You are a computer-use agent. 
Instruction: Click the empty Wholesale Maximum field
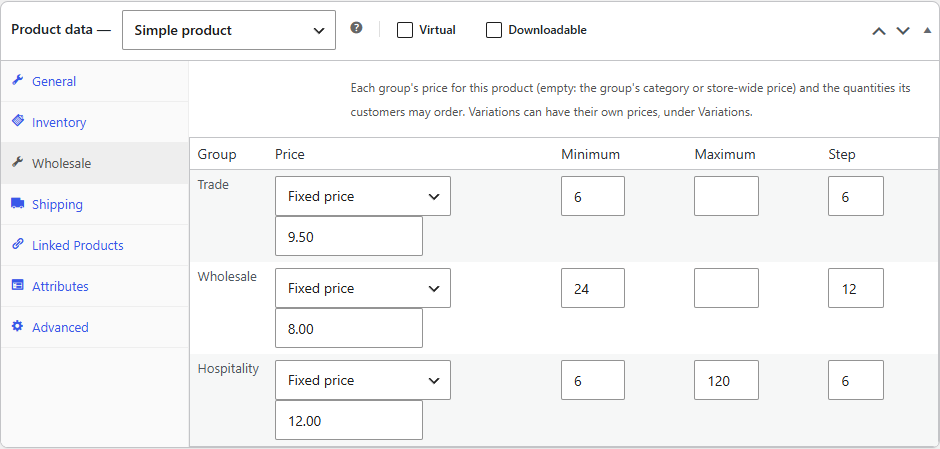(x=727, y=288)
